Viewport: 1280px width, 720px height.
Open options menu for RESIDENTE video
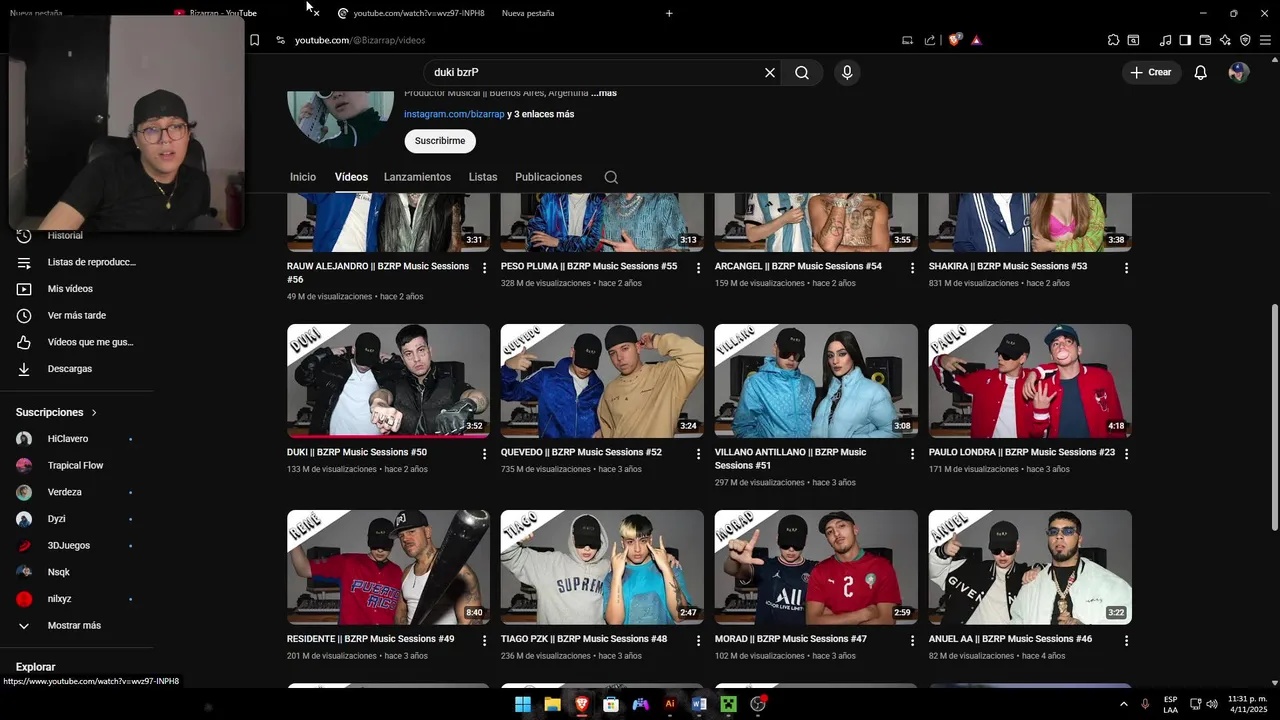pos(485,640)
